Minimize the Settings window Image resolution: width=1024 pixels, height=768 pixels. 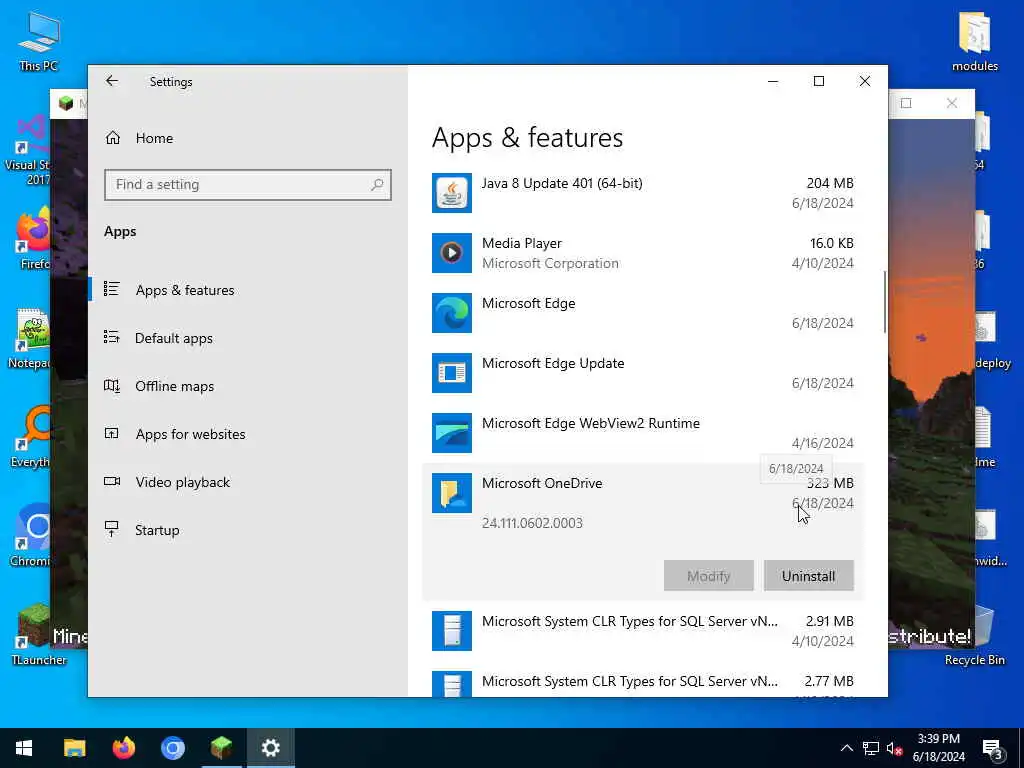[773, 81]
